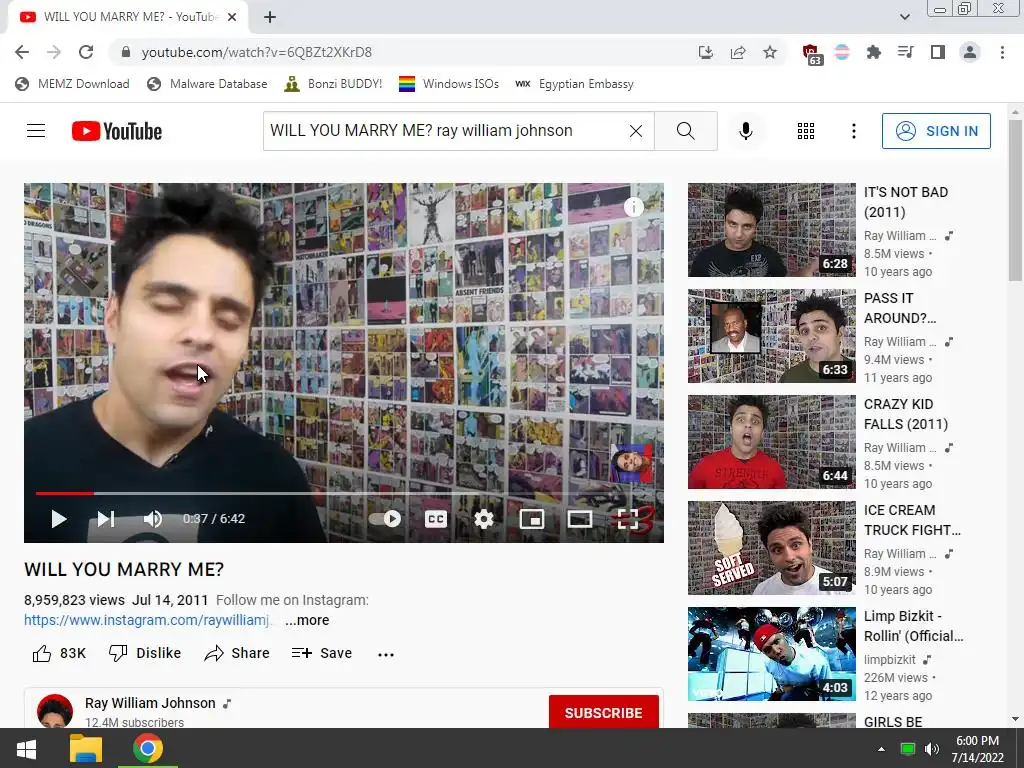Show hidden system tray icons

tap(881, 749)
